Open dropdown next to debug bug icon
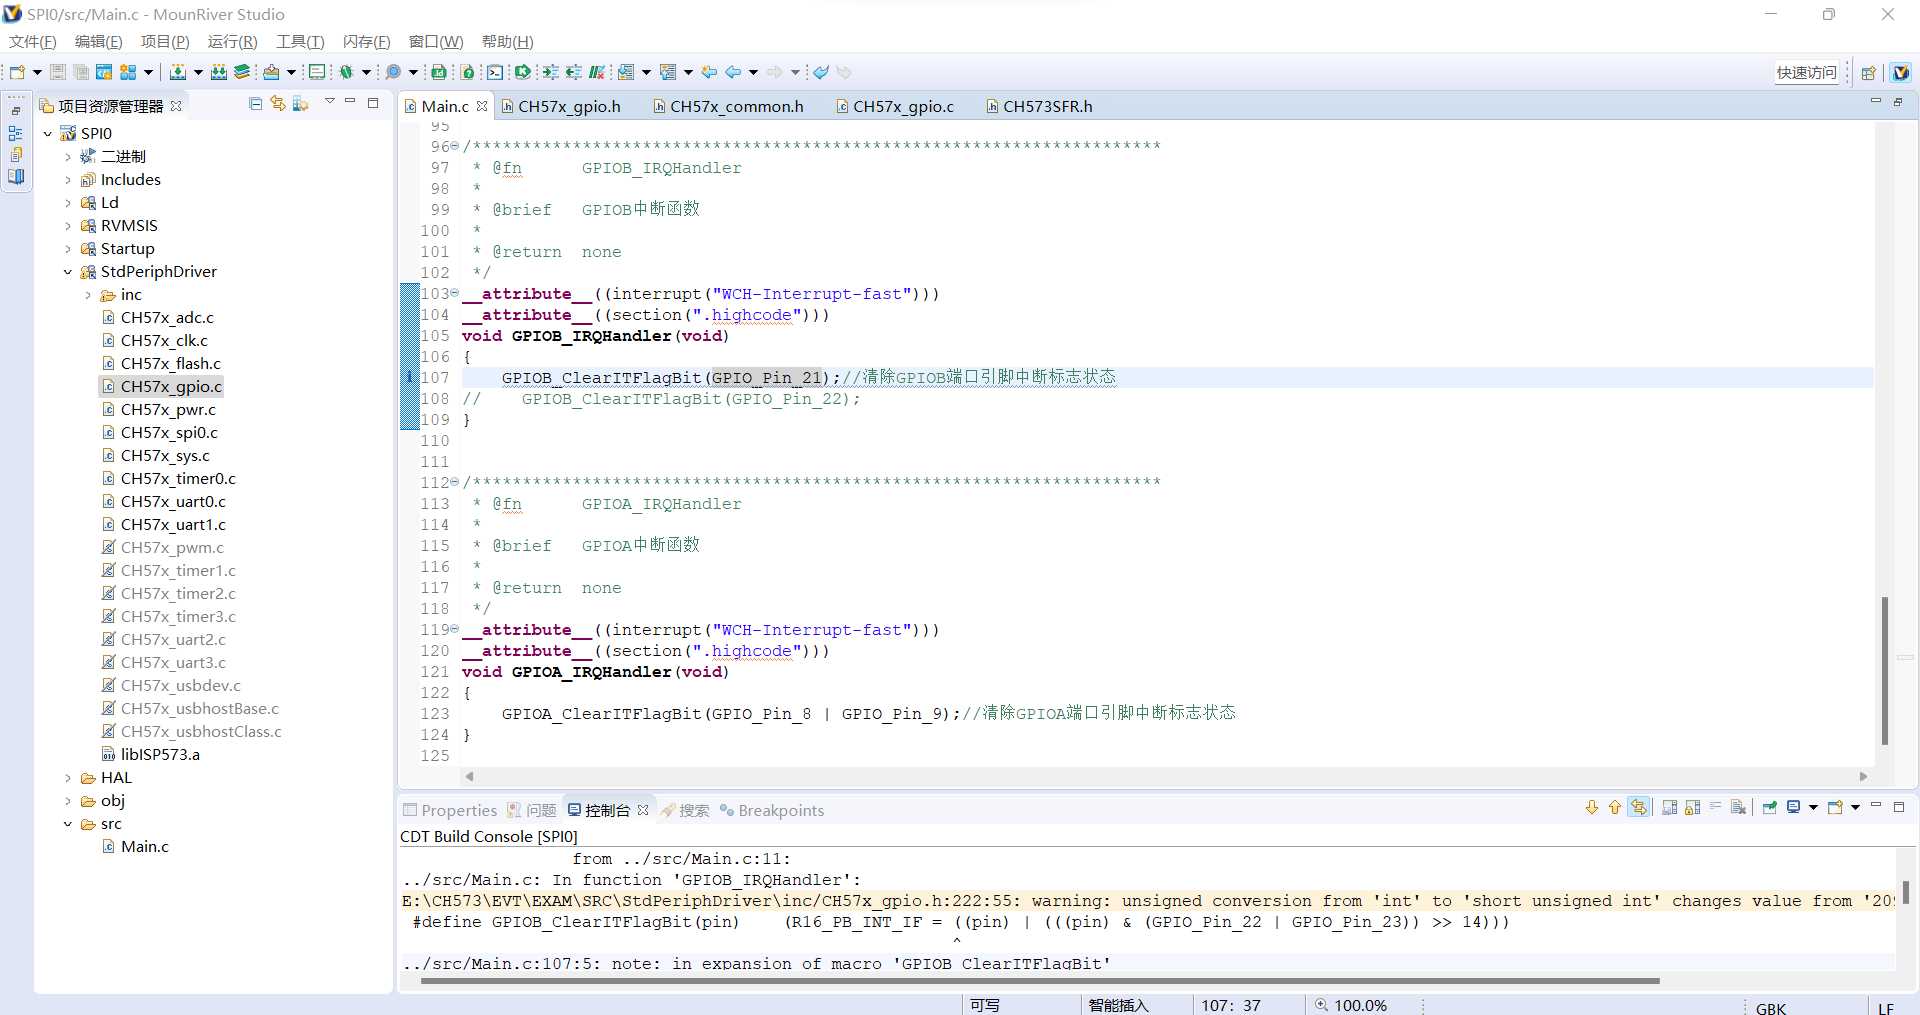The width and height of the screenshot is (1920, 1015). (x=366, y=72)
